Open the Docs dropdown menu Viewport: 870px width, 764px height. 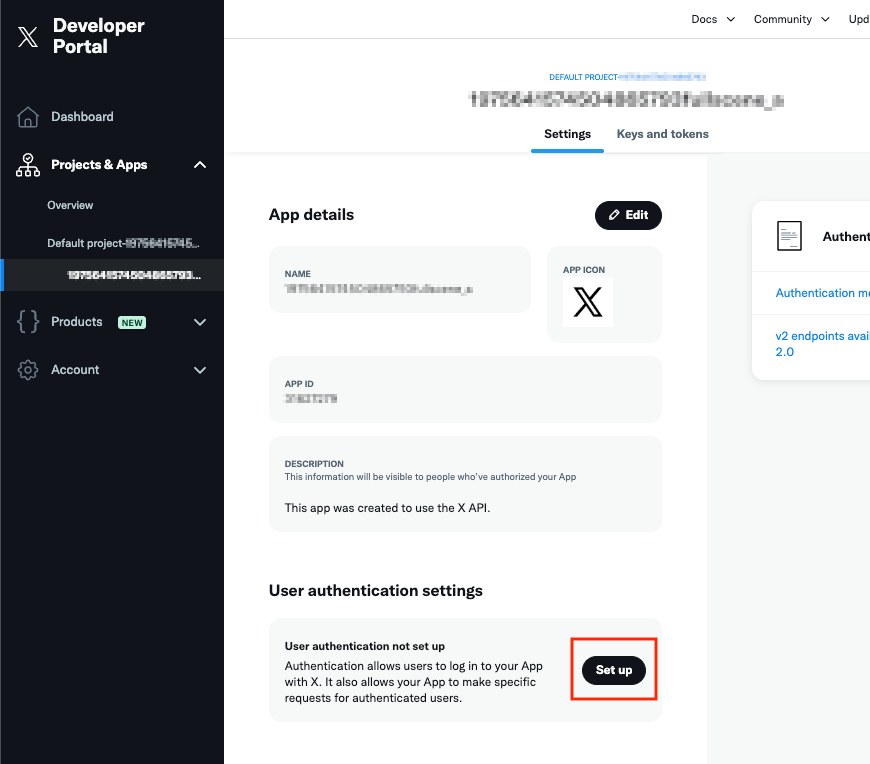(x=713, y=19)
